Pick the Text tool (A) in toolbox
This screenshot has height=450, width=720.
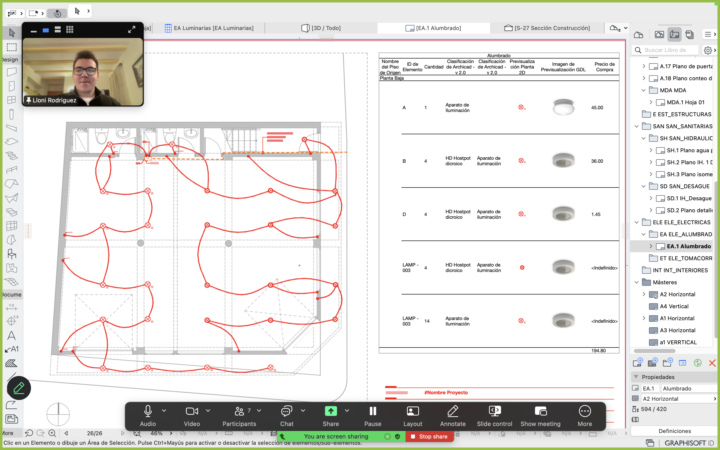(x=11, y=336)
